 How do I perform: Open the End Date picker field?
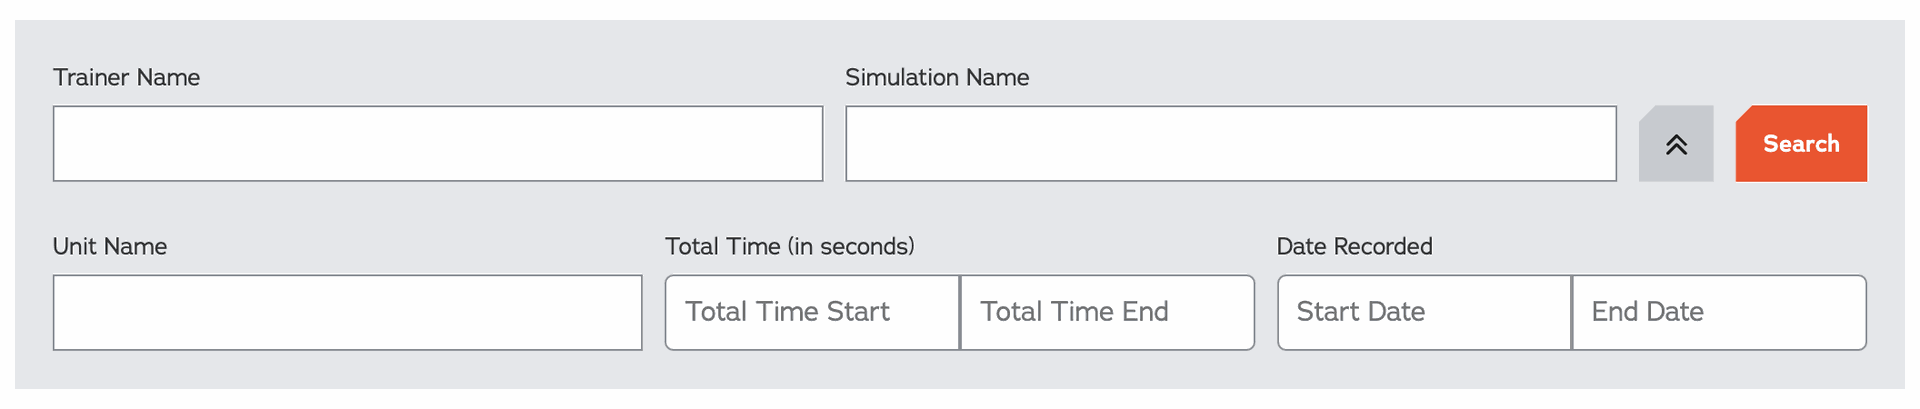[x=1719, y=313]
